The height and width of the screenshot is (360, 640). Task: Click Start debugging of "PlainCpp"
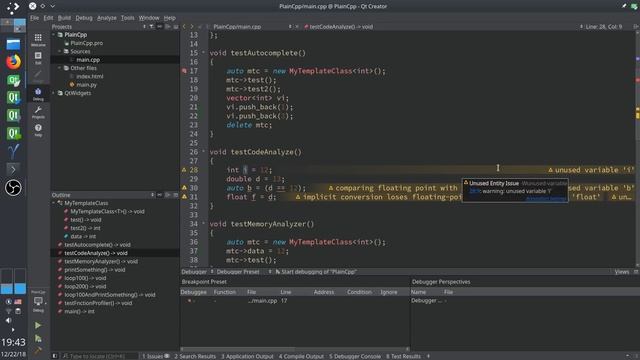(316, 271)
